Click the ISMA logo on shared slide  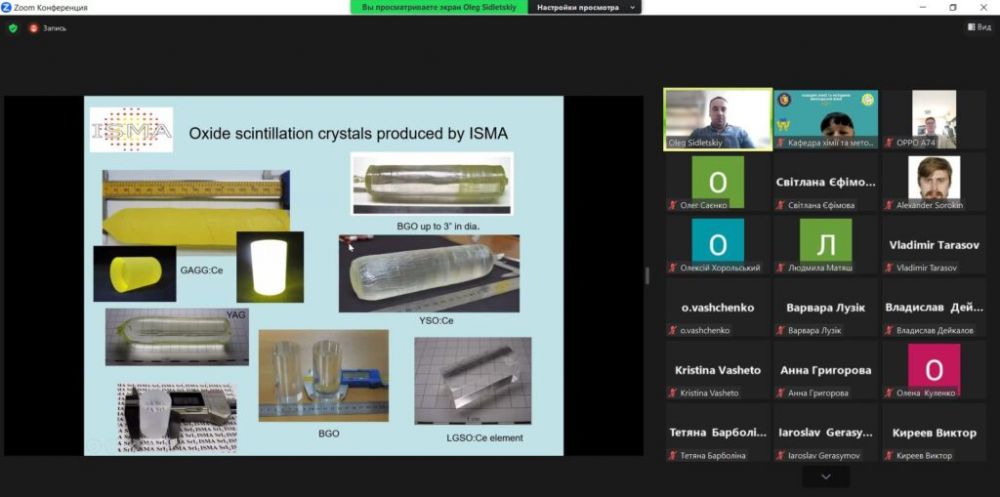coord(131,129)
